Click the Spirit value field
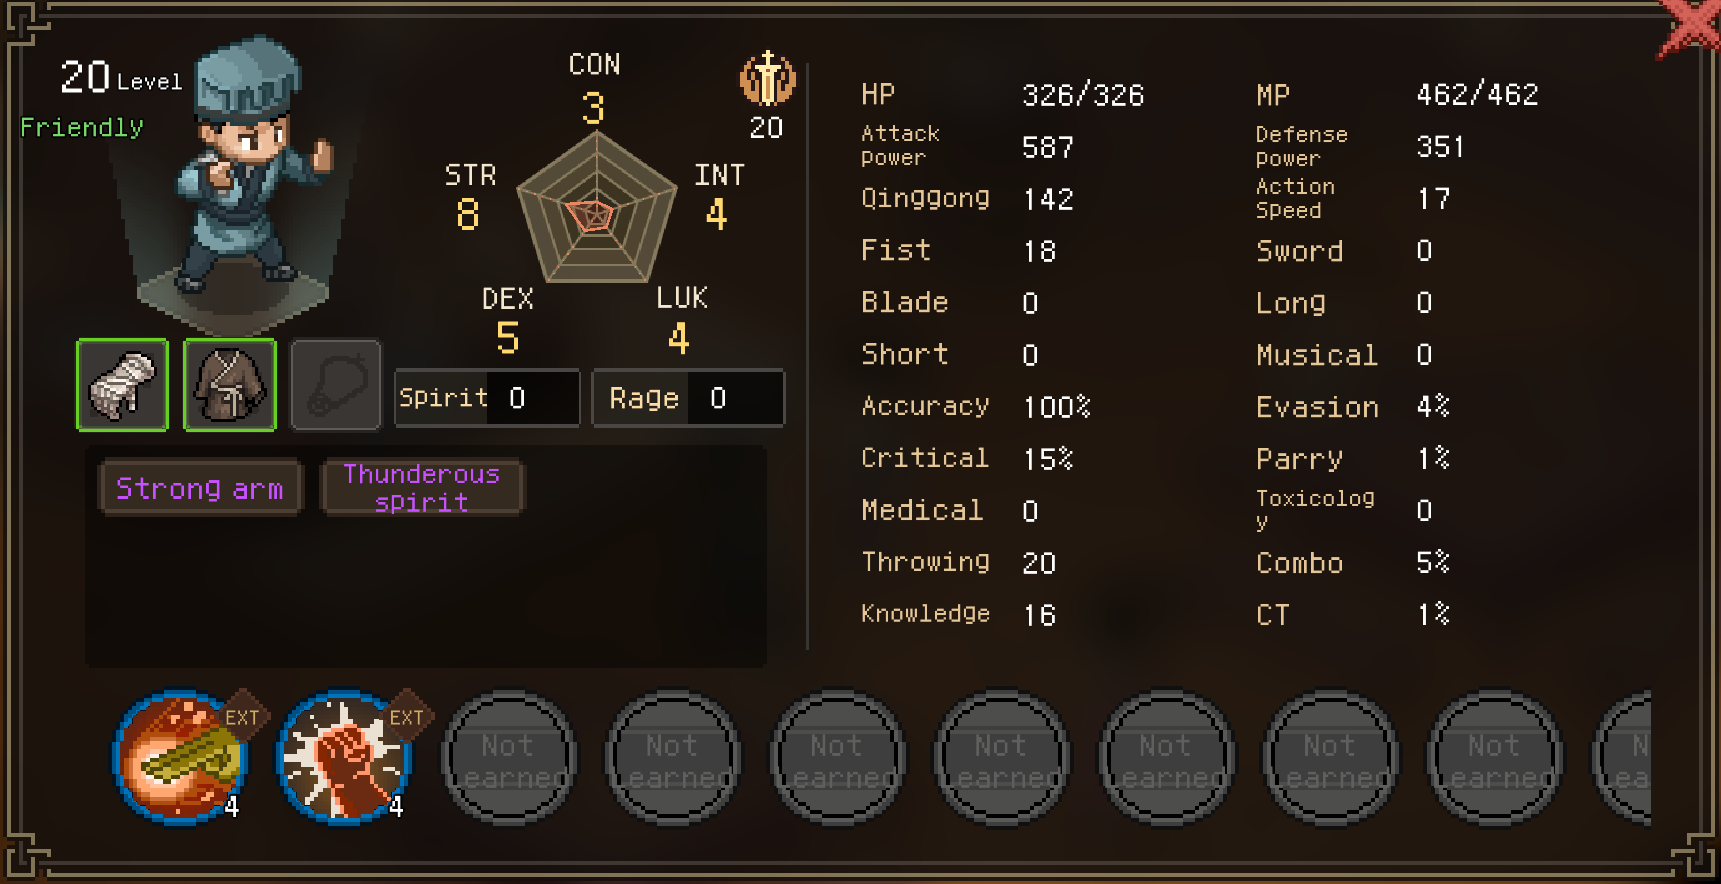The width and height of the screenshot is (1721, 884). [x=487, y=398]
